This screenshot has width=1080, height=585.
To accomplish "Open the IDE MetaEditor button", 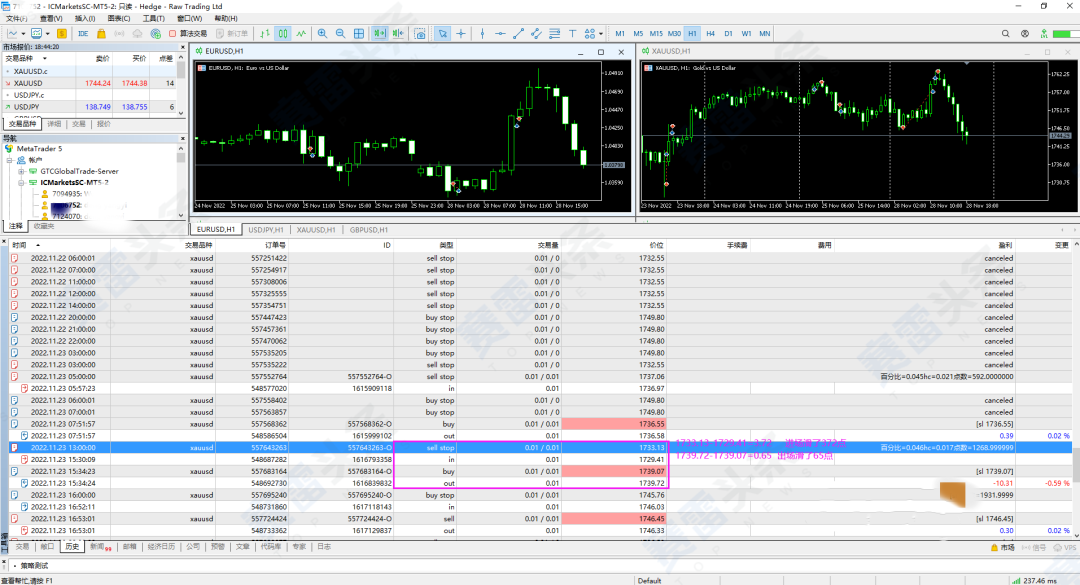I will (x=83, y=33).
